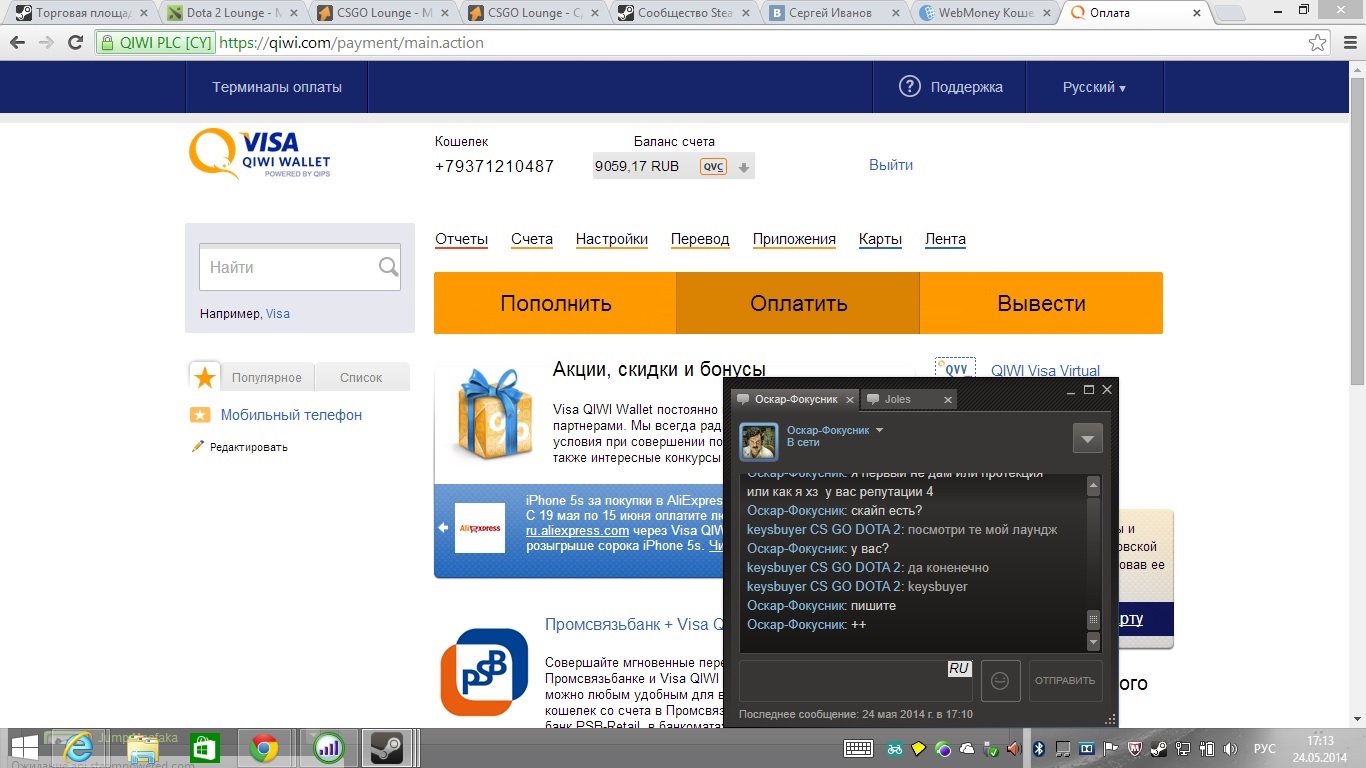The image size is (1366, 768).
Task: Click the AliExpress logo thumbnail
Action: pyautogui.click(x=480, y=528)
